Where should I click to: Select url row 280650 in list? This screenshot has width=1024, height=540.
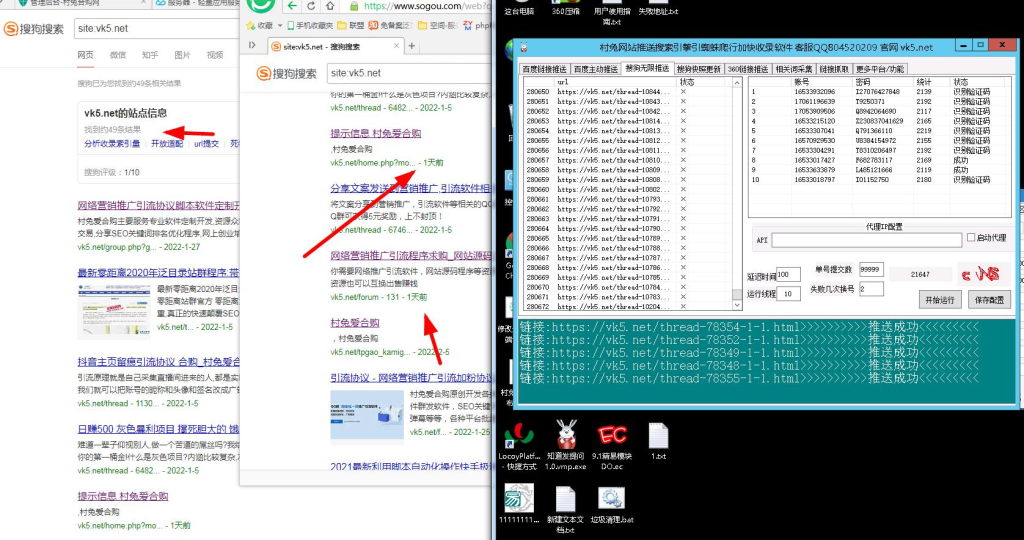[628, 92]
